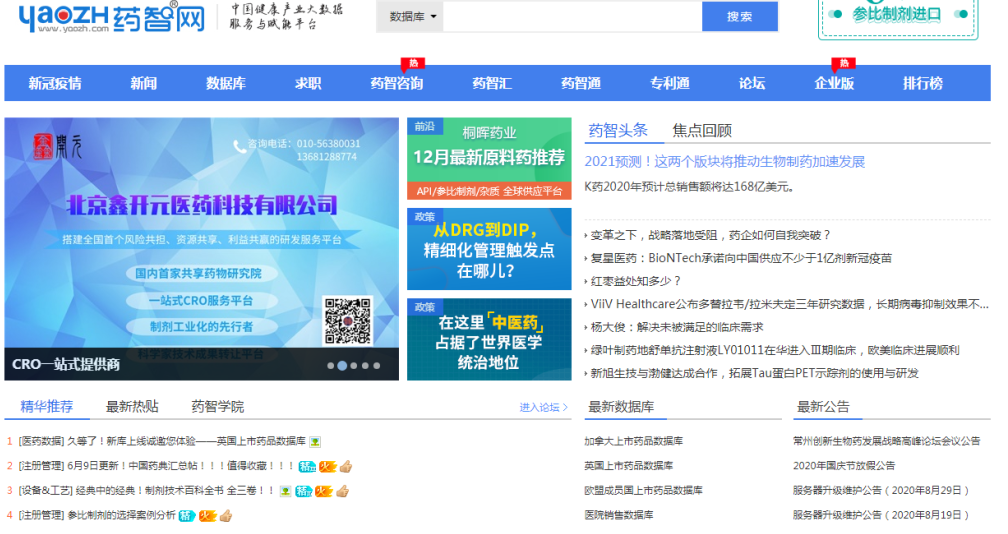The image size is (1008, 534).
Task: Click image attachment icon on 英国上市药品数据库 post
Action: coord(315,442)
